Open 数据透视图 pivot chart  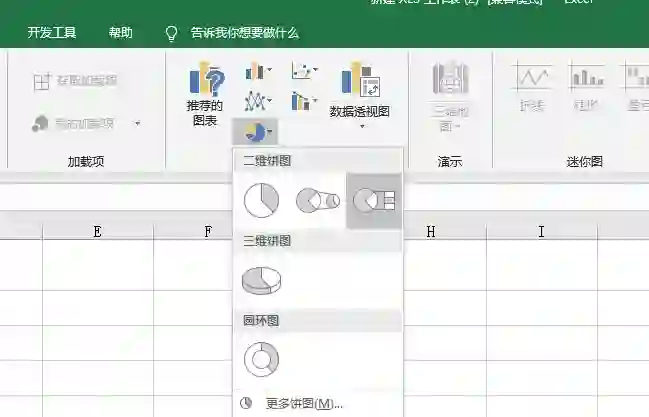[x=359, y=90]
